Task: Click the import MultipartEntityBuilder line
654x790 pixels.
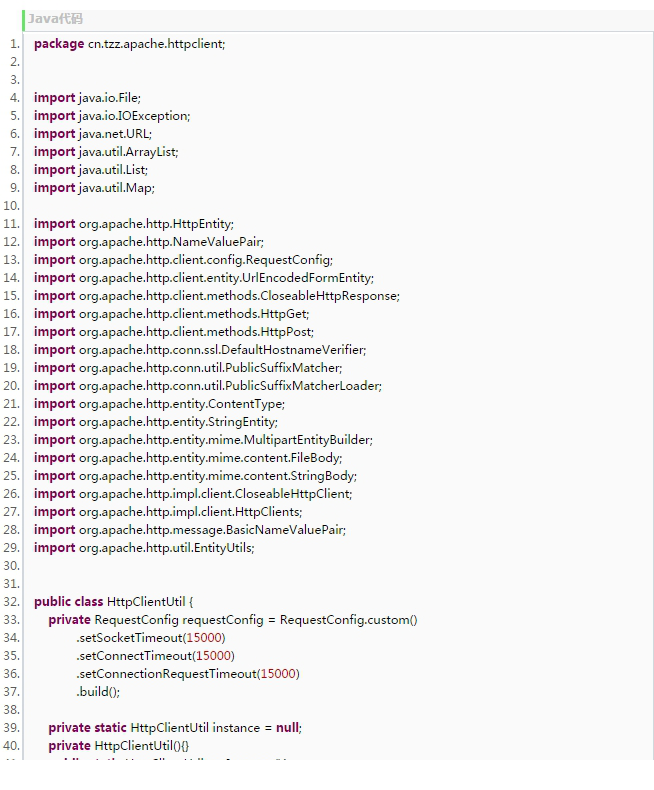Action: 203,440
